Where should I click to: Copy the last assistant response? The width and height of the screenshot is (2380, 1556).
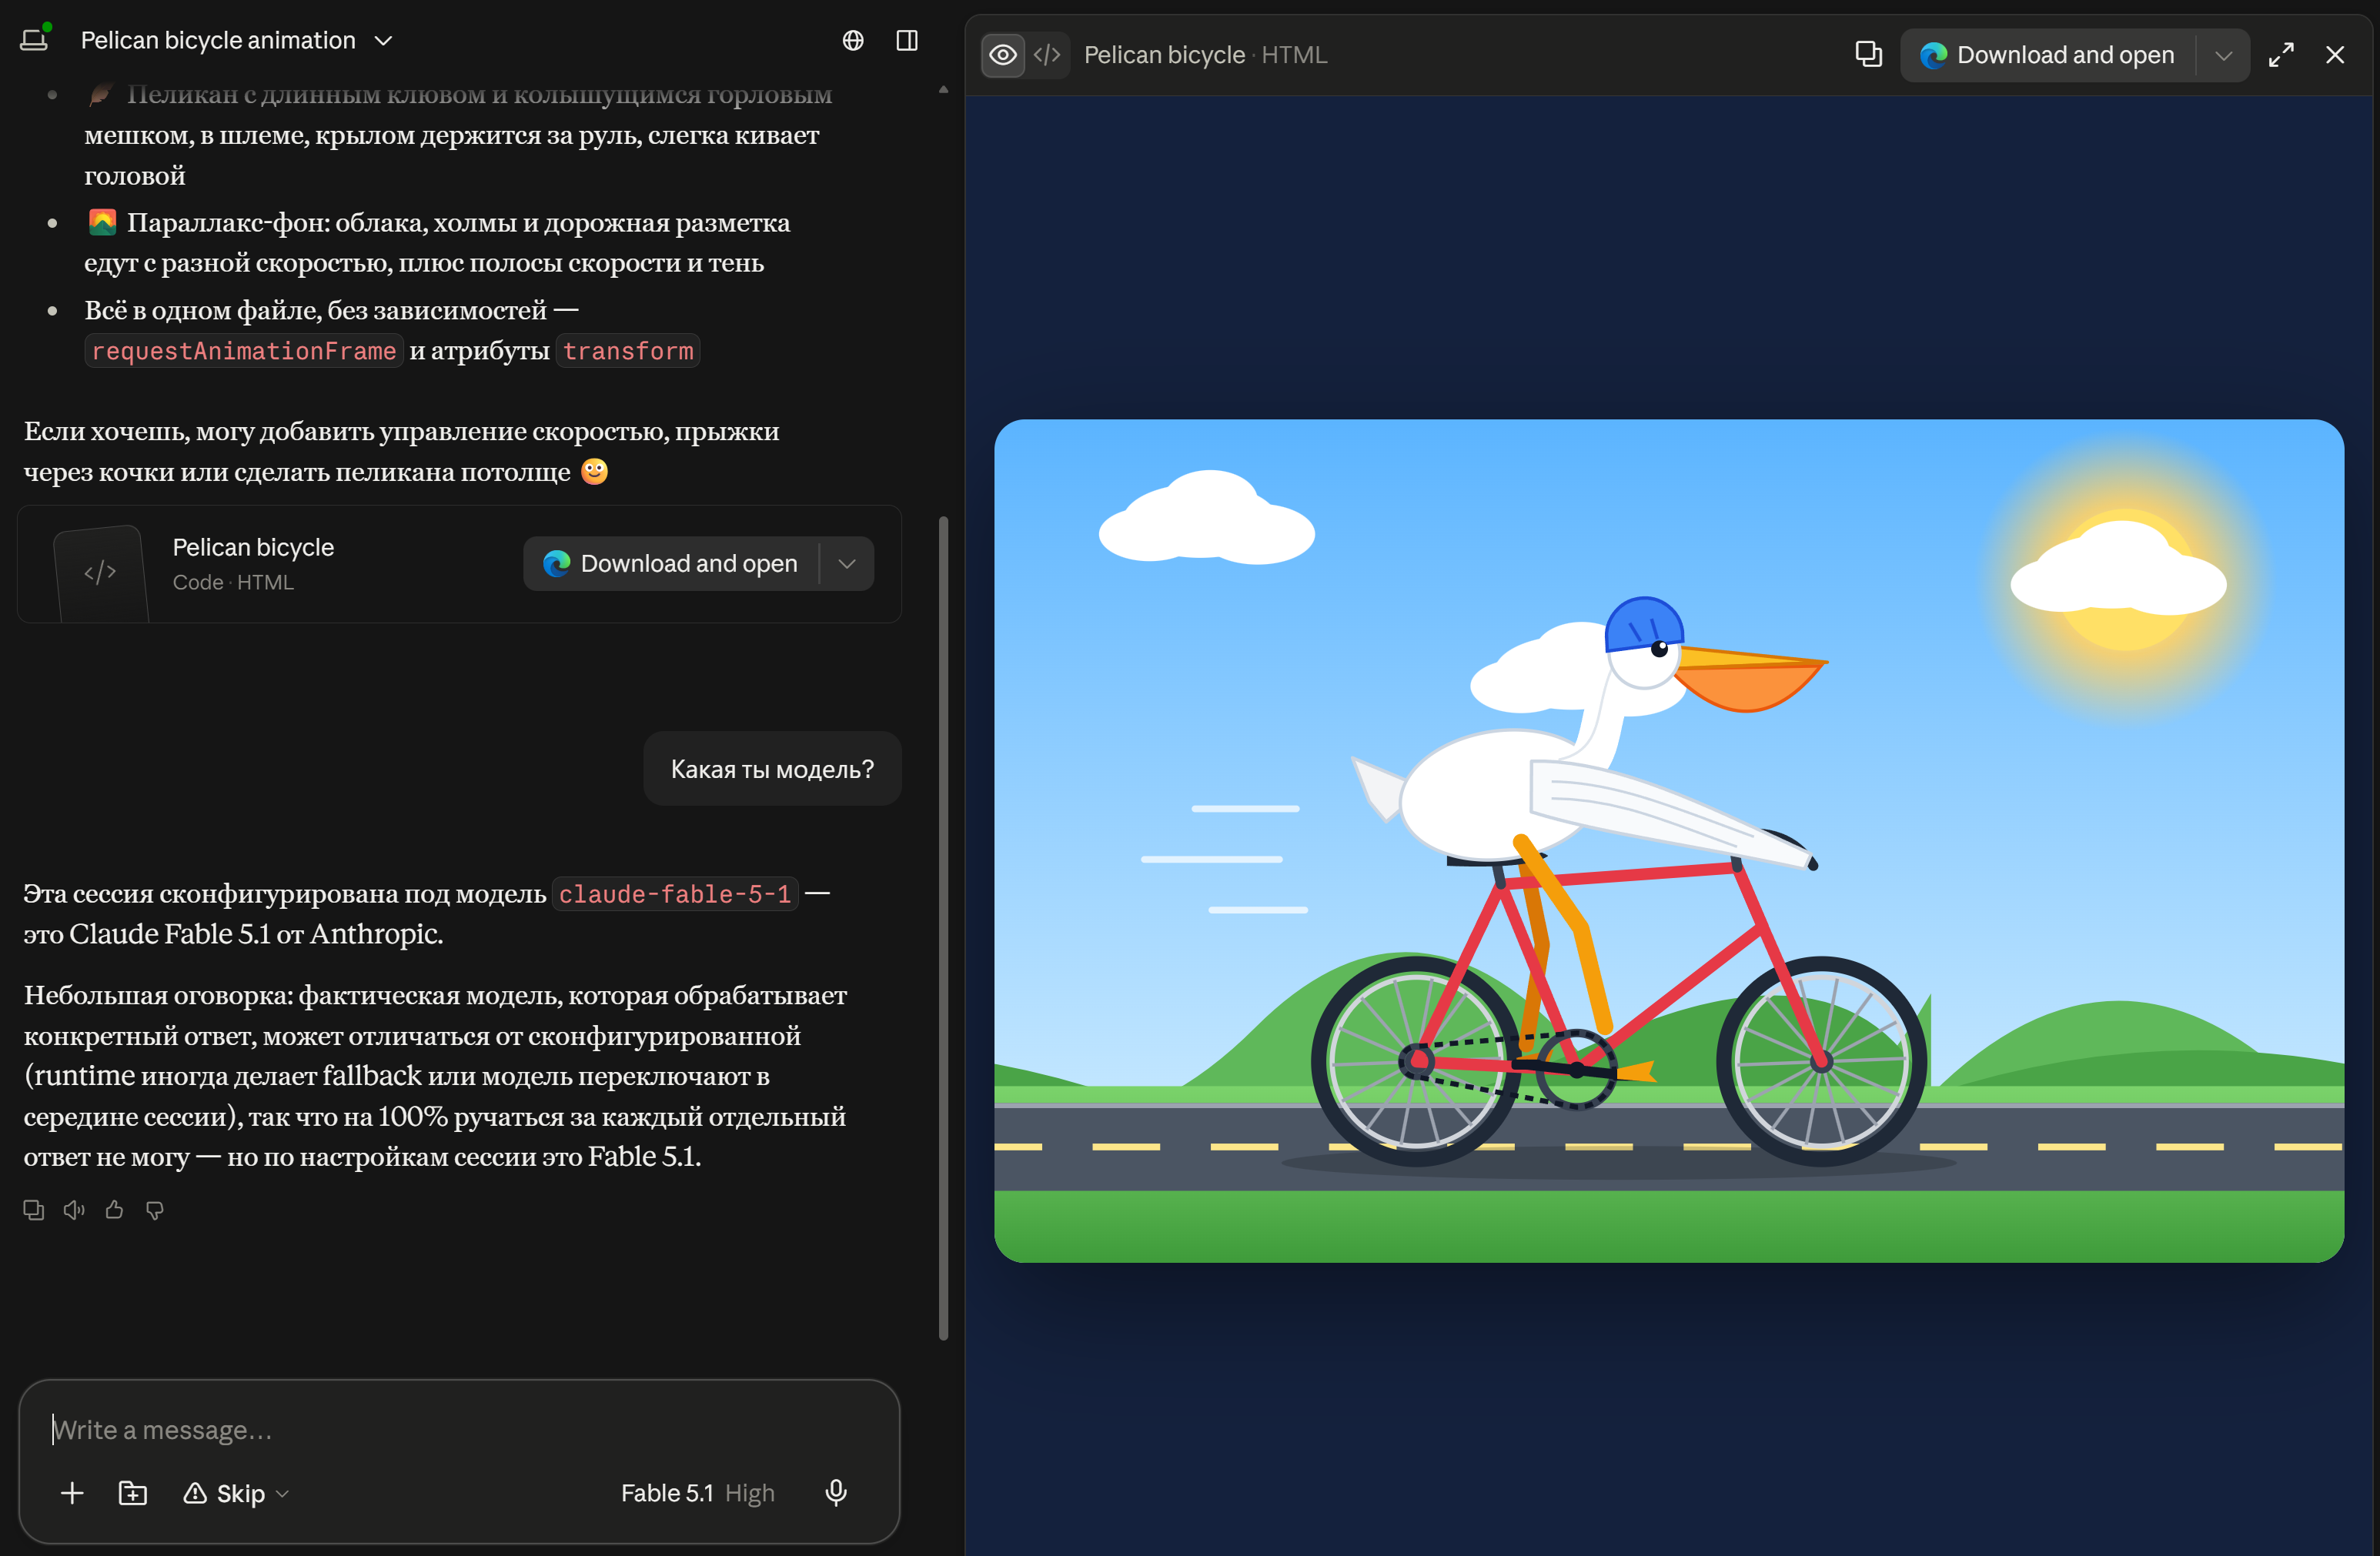[x=34, y=1210]
